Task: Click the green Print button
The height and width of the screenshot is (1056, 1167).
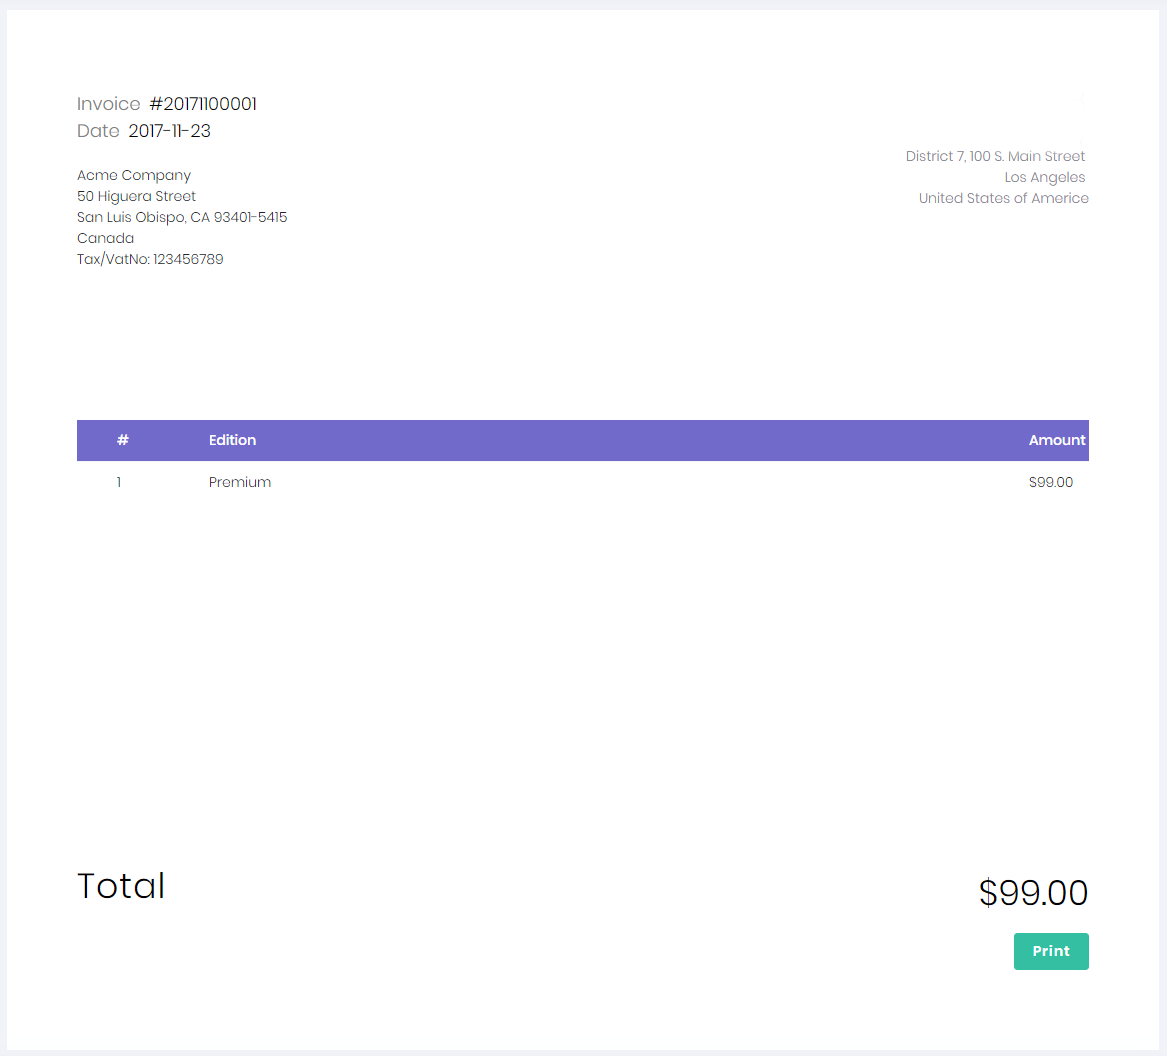Action: click(x=1051, y=951)
